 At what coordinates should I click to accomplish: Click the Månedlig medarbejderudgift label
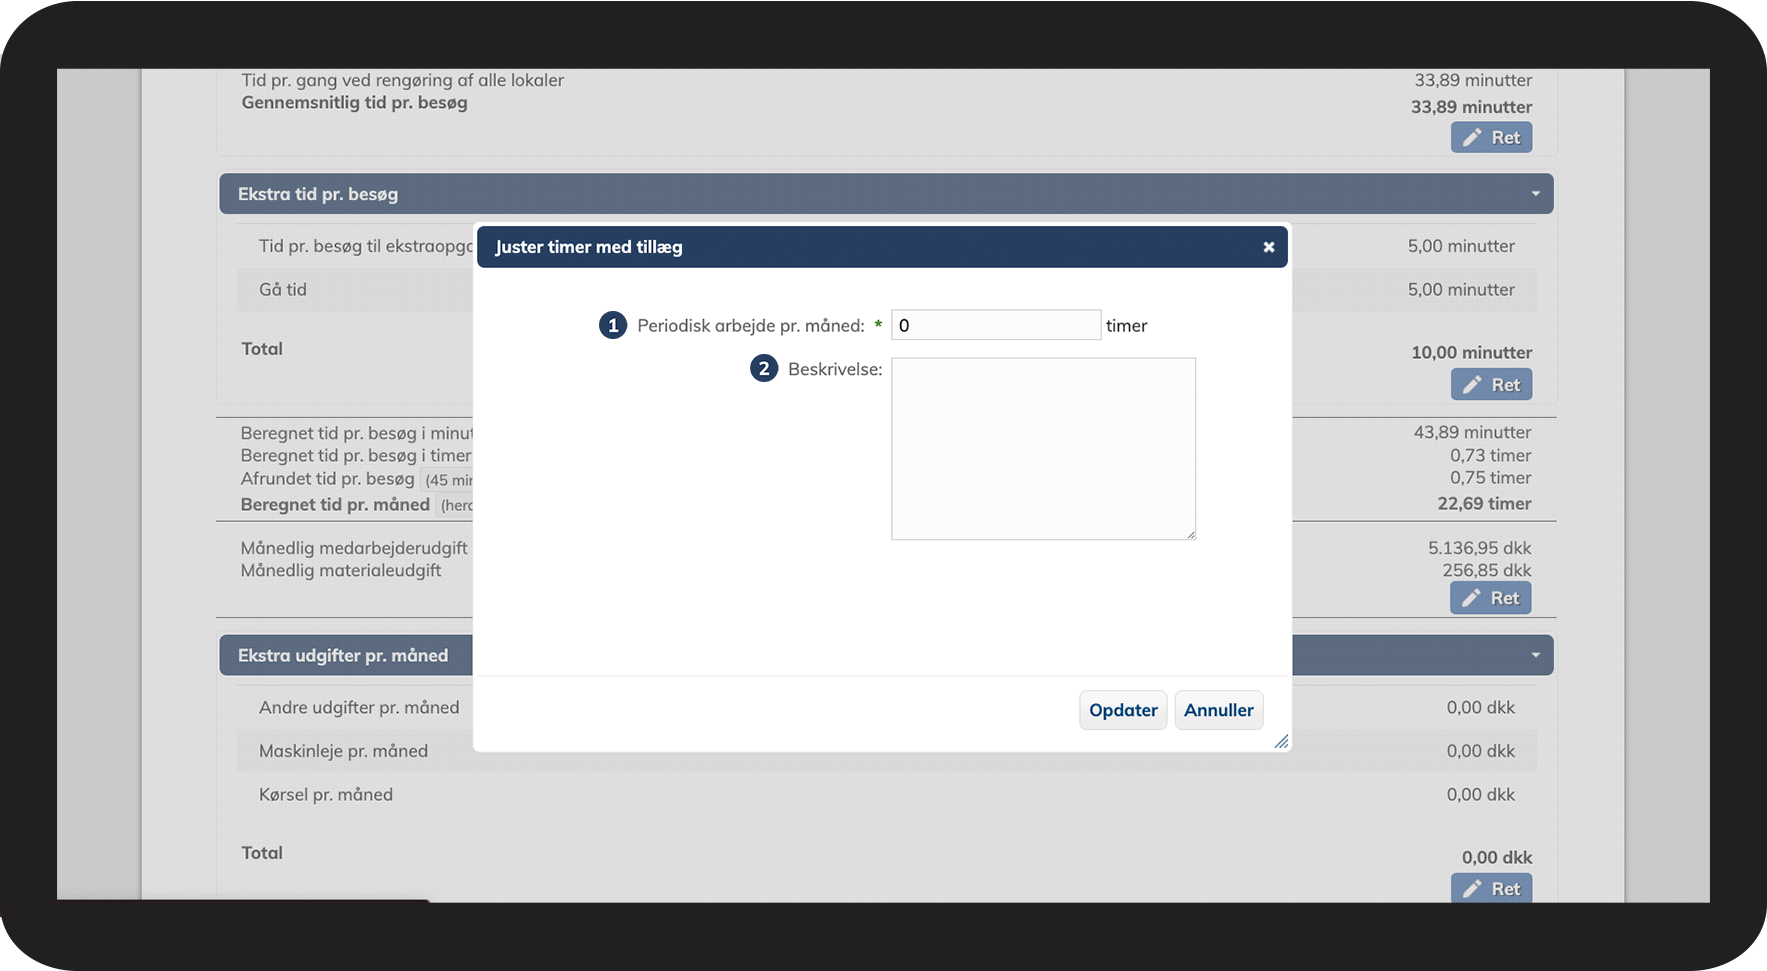tap(354, 548)
